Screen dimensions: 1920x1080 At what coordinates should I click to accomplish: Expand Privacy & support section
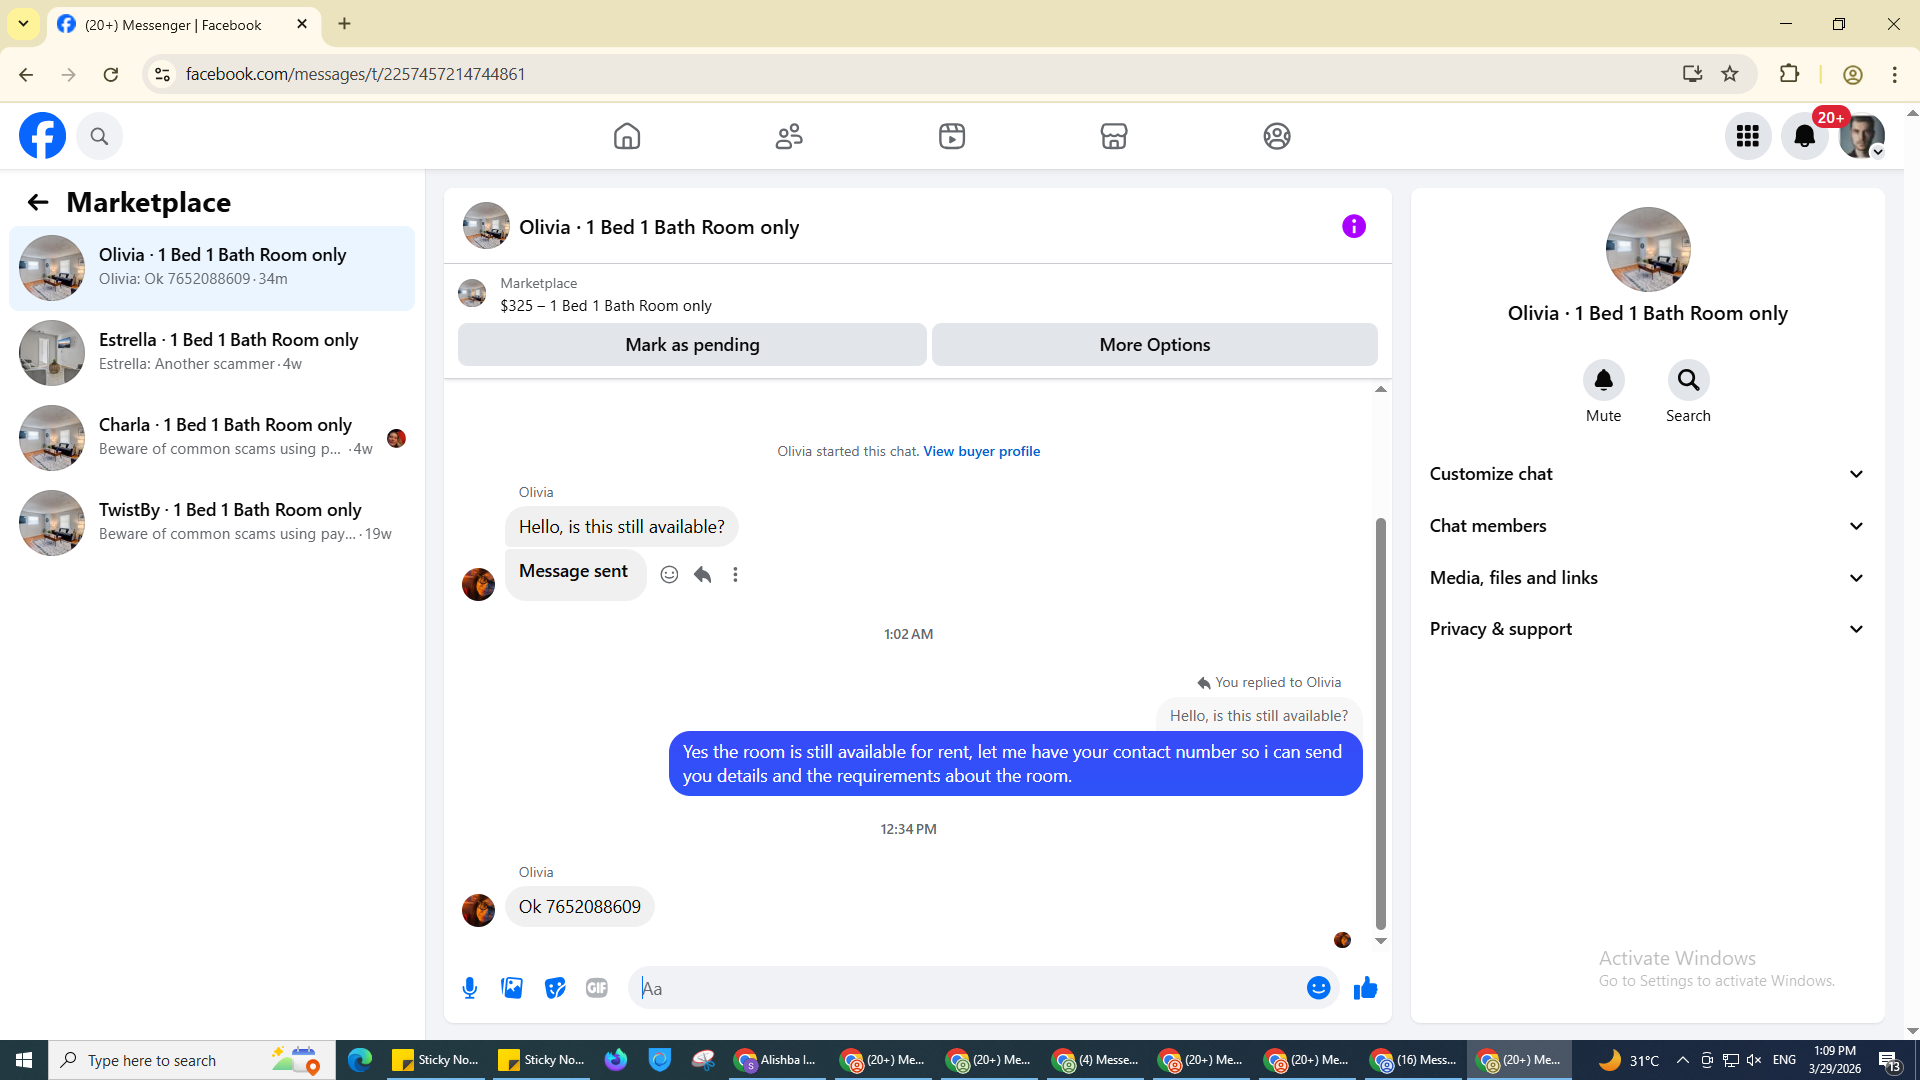[x=1648, y=629]
